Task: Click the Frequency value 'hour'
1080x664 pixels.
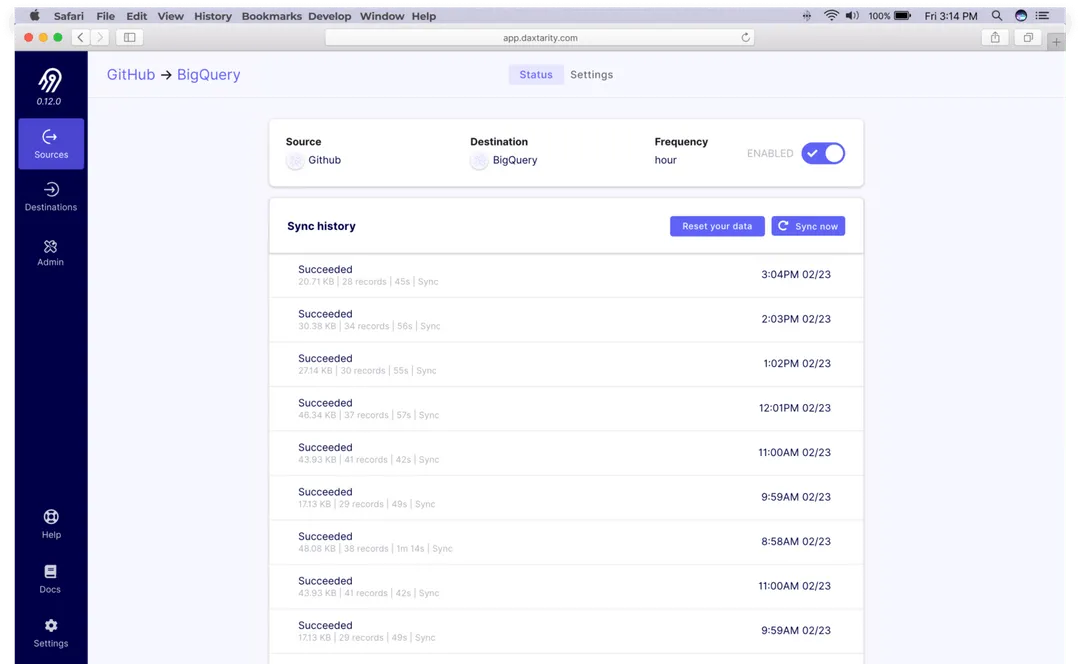Action: 665,160
